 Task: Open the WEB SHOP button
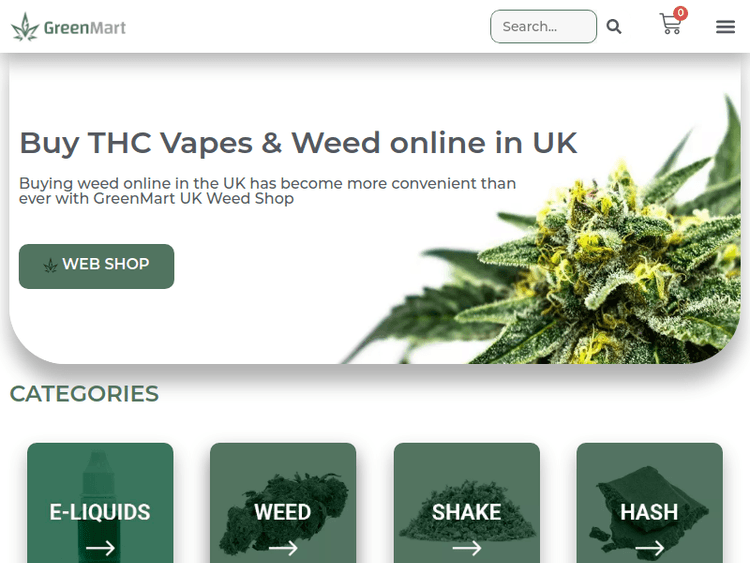(x=97, y=266)
